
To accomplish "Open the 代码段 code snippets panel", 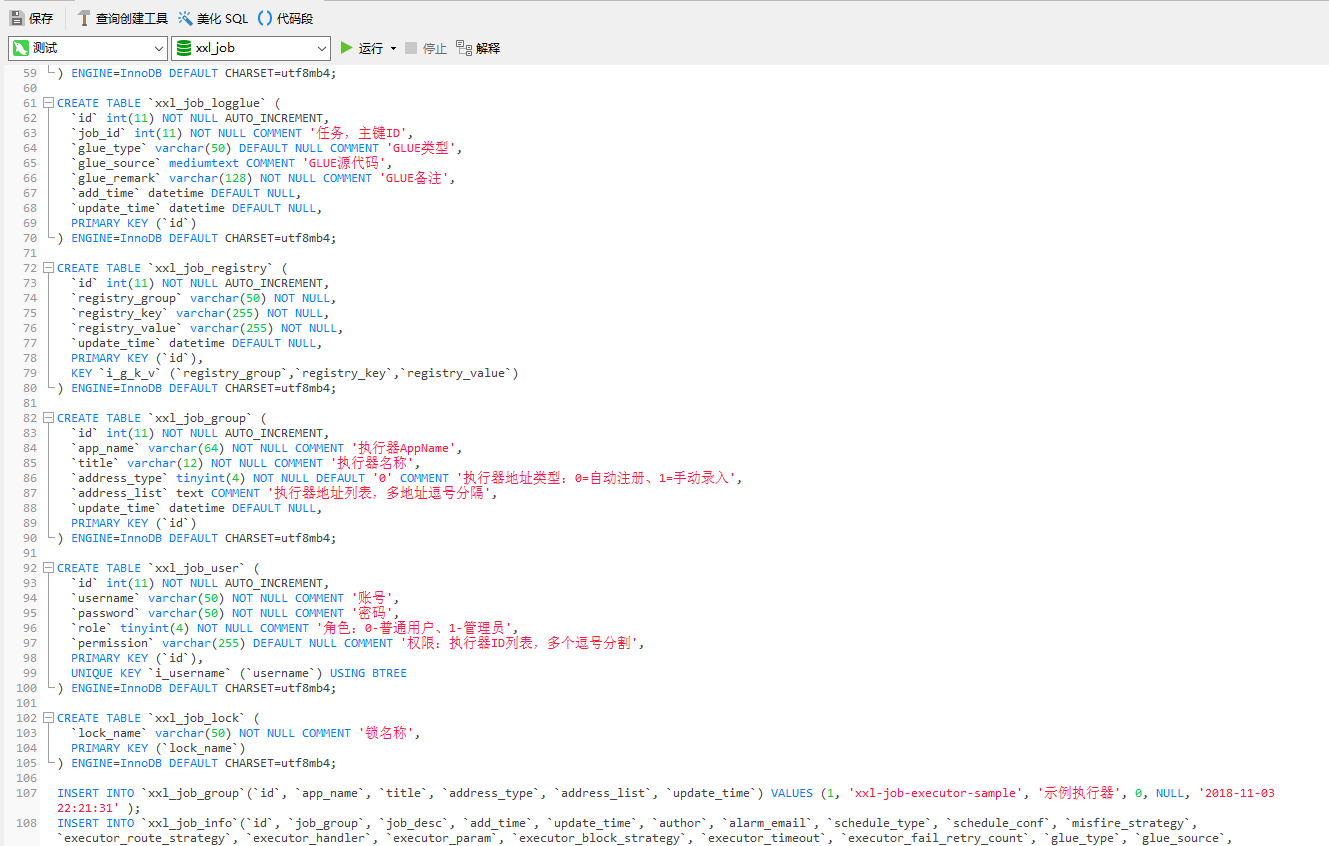I will click(285, 18).
